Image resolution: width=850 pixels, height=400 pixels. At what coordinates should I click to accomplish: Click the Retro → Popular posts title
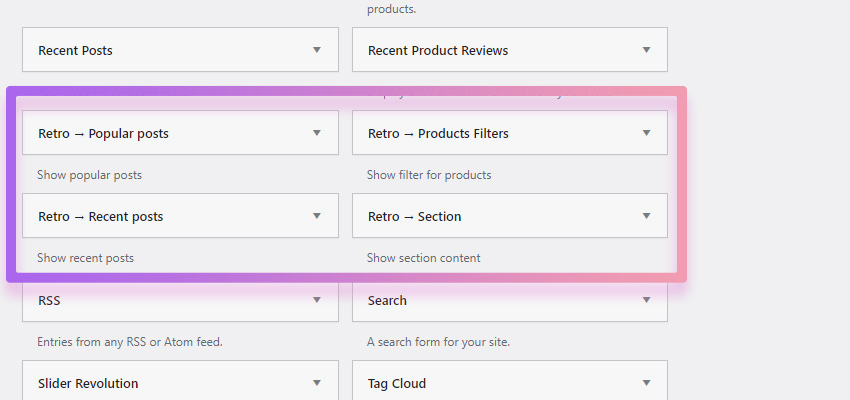point(103,133)
